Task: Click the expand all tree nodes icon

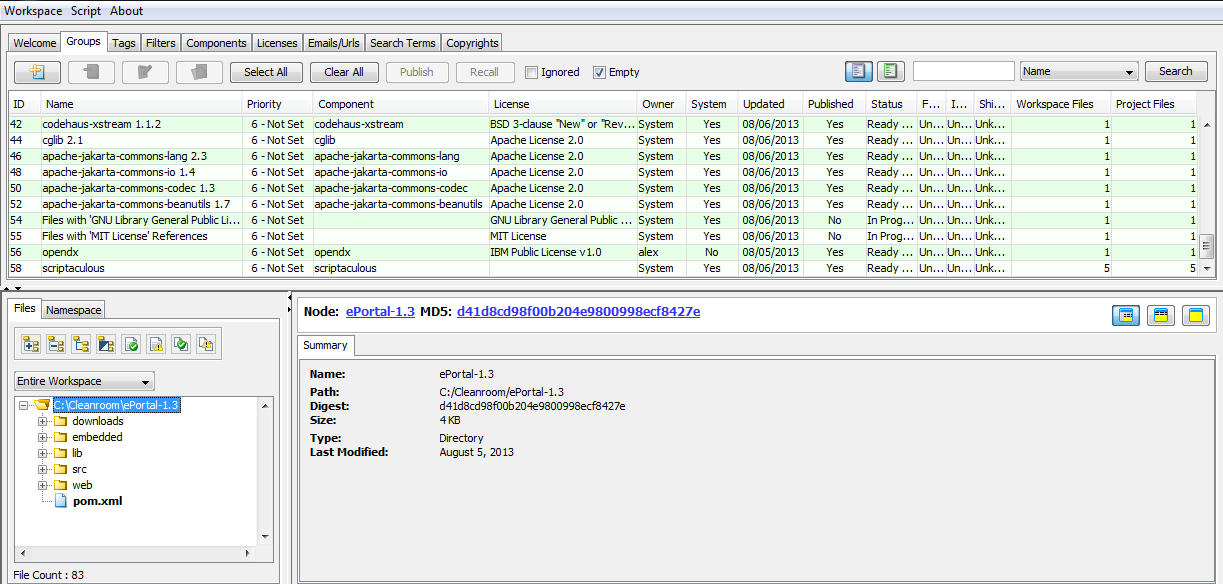Action: click(31, 344)
